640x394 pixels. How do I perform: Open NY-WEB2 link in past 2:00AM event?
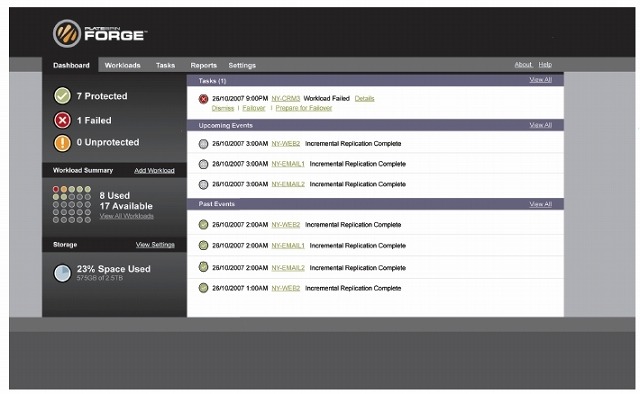[x=286, y=225]
